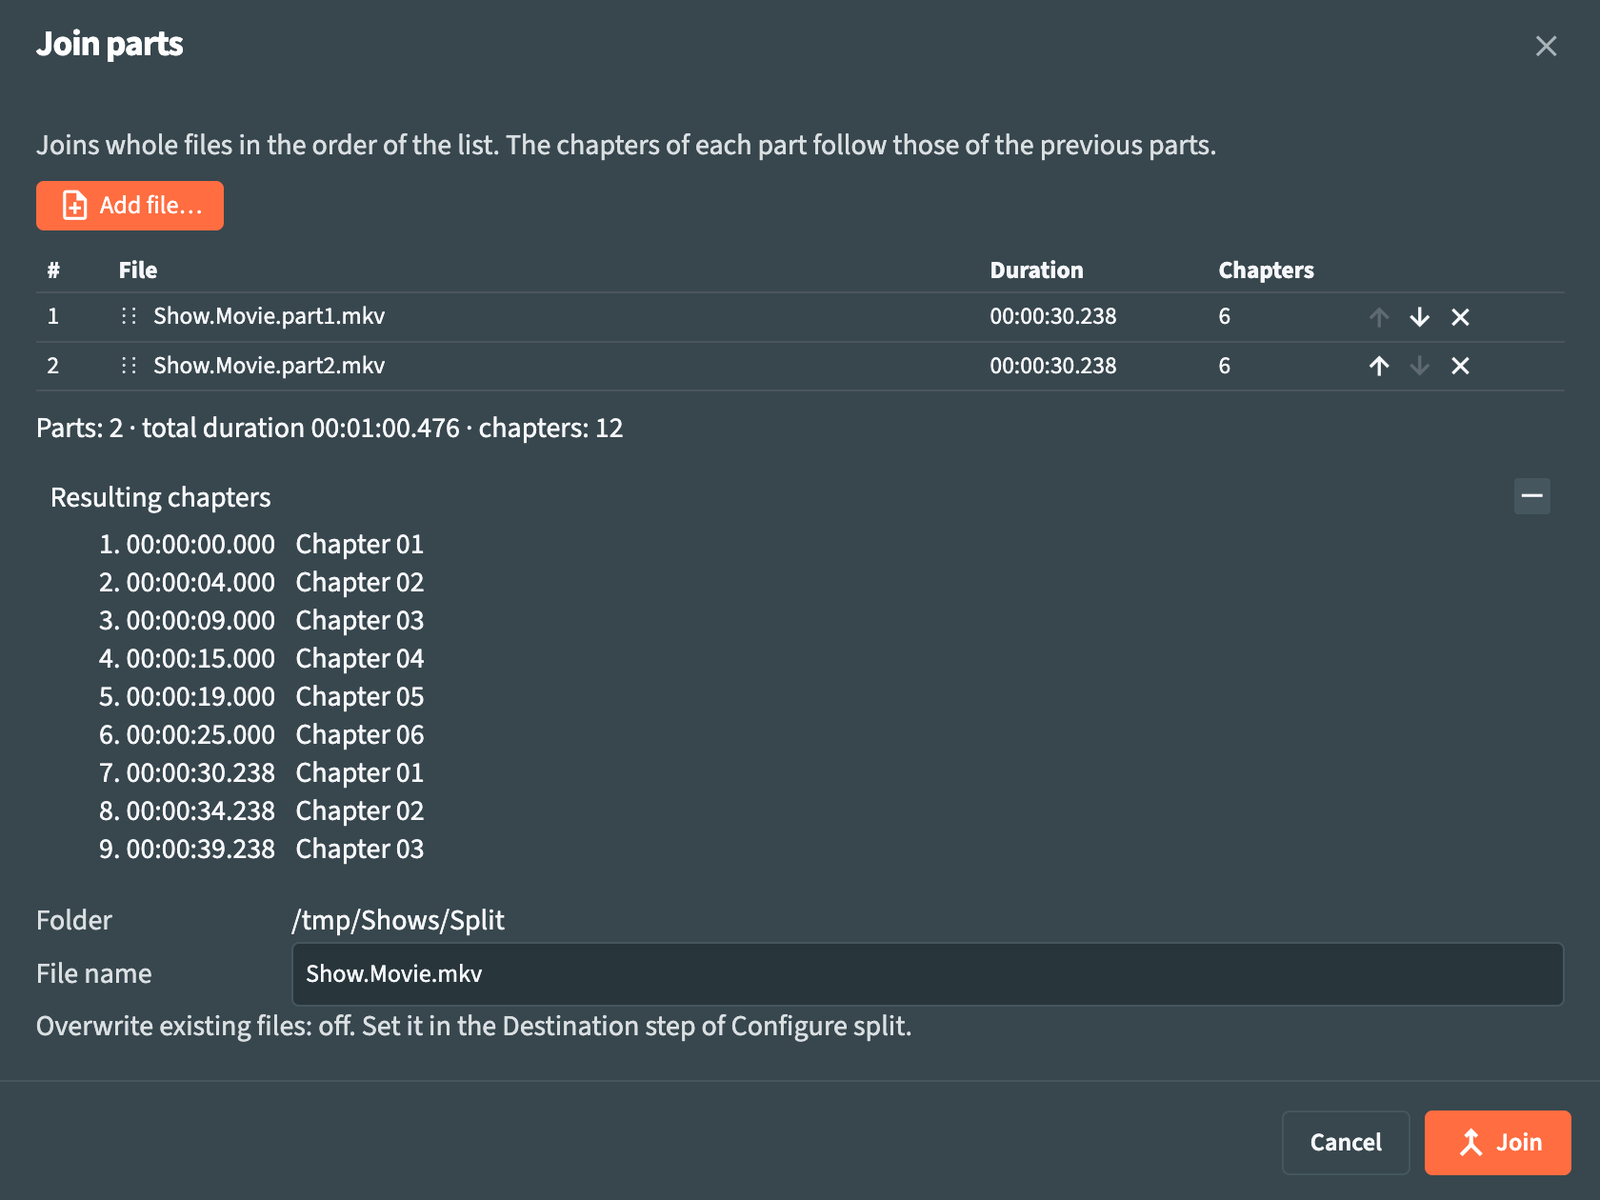The image size is (1600, 1200).
Task: Click the 00:00:00.000 Chapter 01 entry
Action: 261,544
